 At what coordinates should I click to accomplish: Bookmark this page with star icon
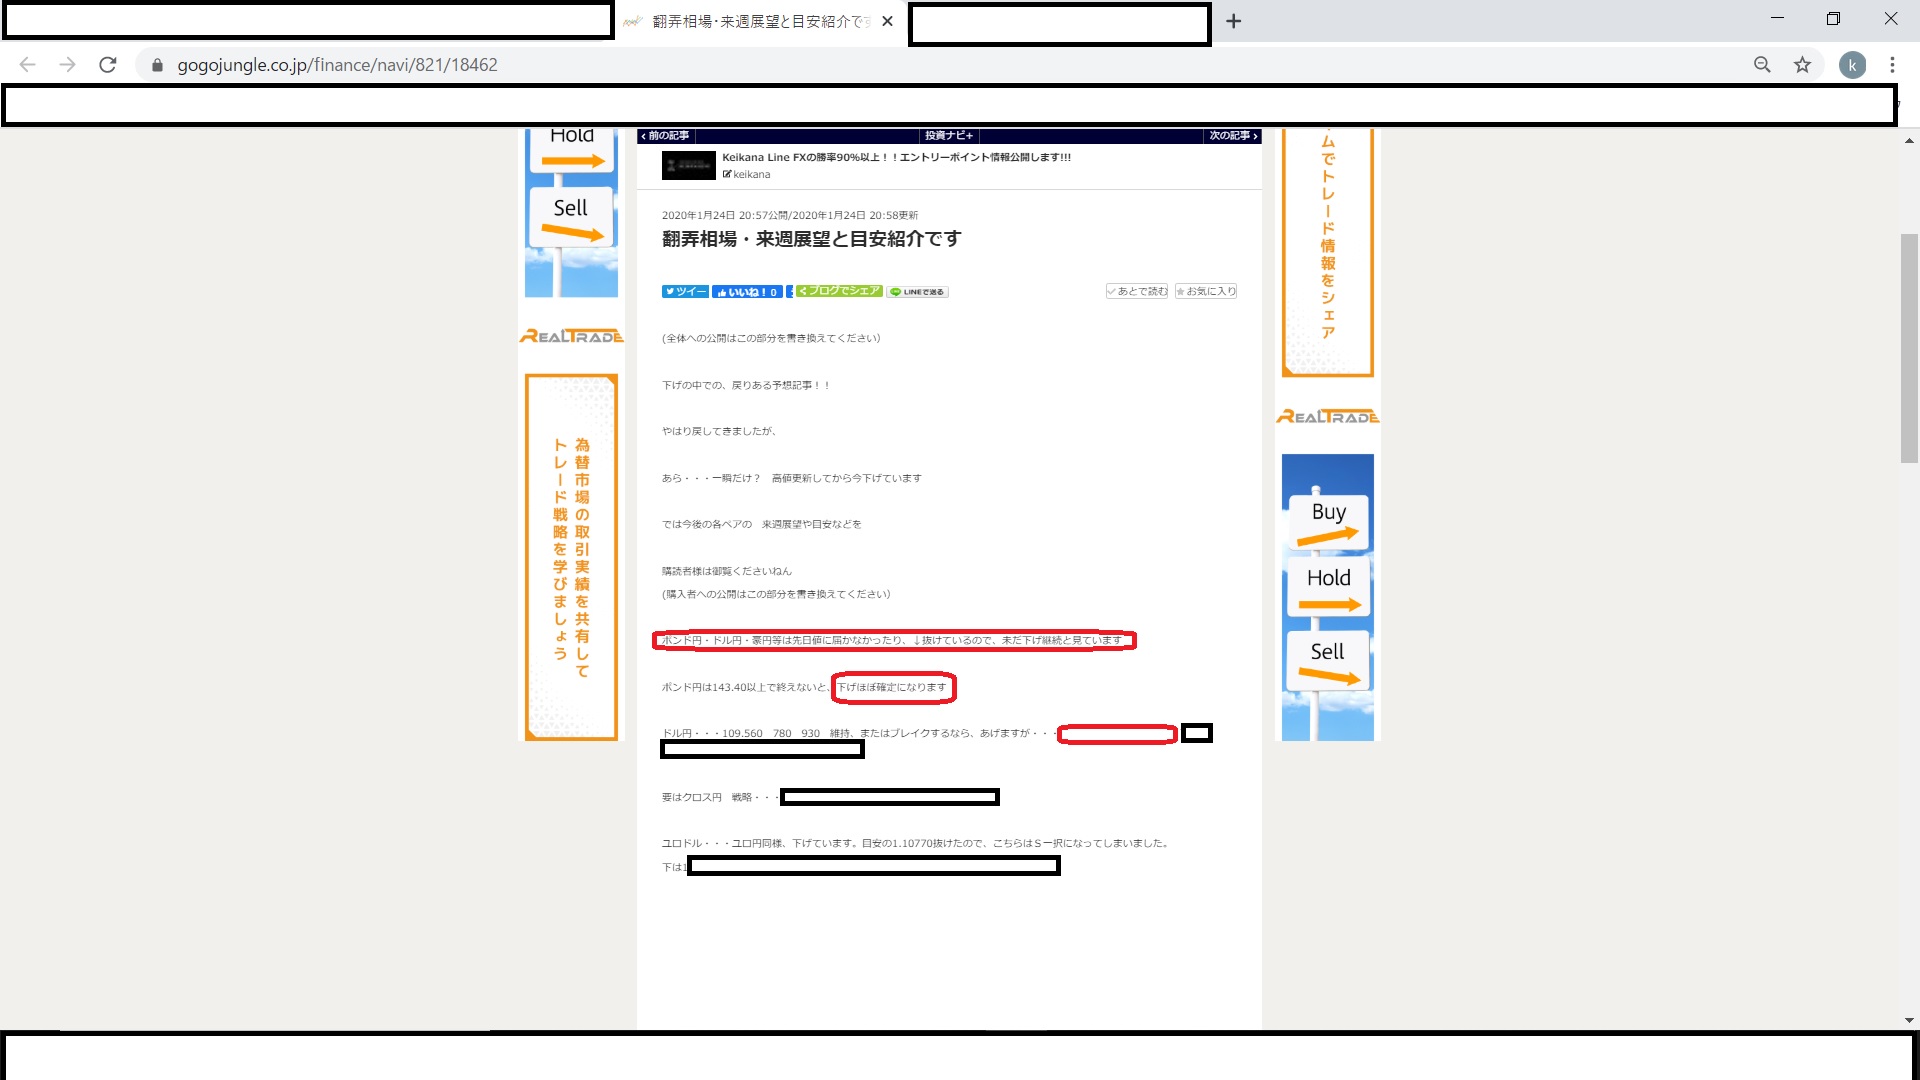[1802, 65]
